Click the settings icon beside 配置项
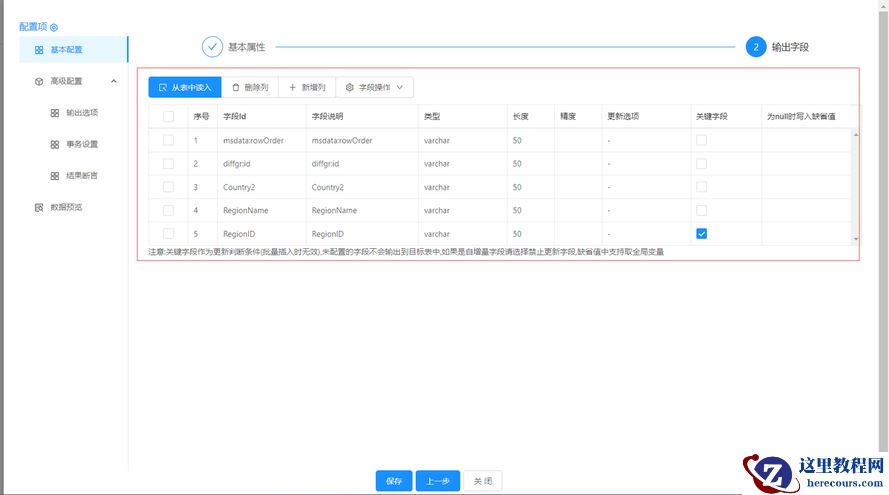Image resolution: width=889 pixels, height=495 pixels. pos(54,27)
